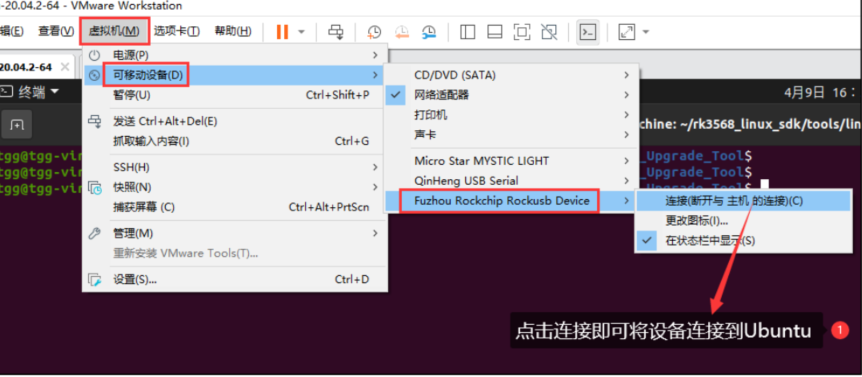Open the 虚拟机(M) menu
This screenshot has height=377, width=862.
114,31
